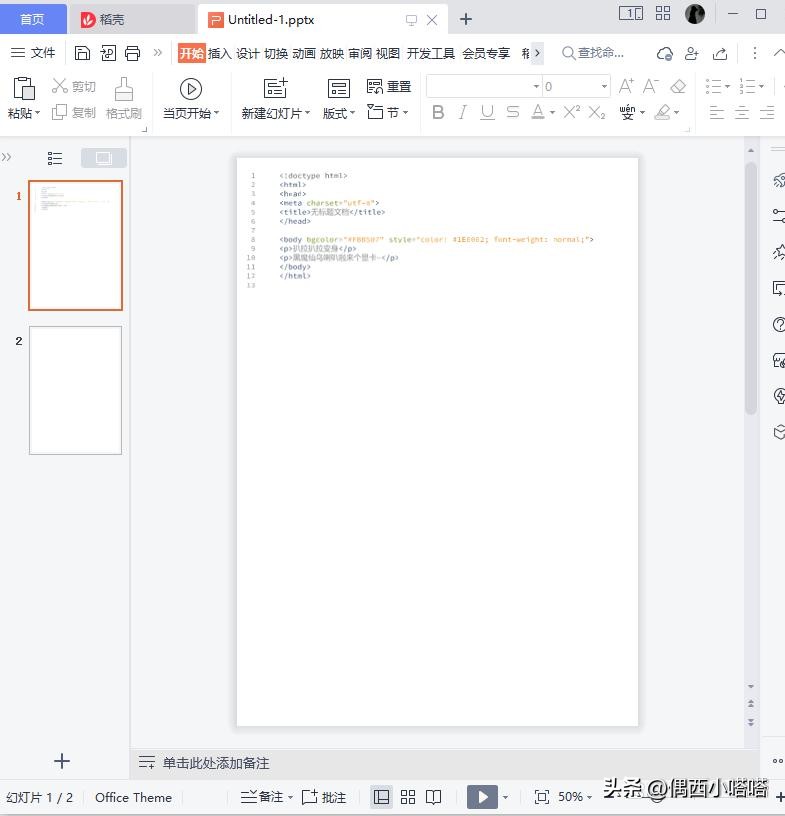Open the font name dropdown
The height and width of the screenshot is (816, 785).
coord(536,86)
